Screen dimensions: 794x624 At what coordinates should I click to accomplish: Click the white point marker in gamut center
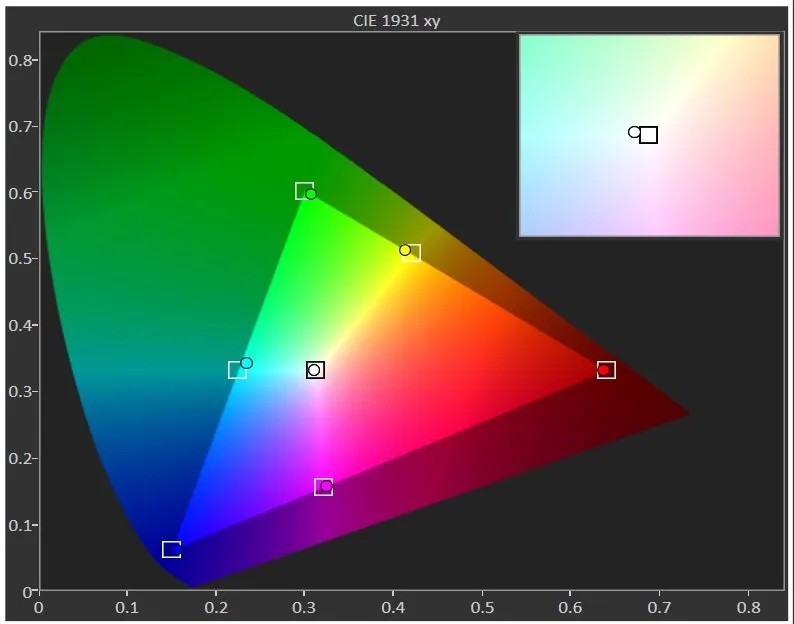[x=315, y=370]
